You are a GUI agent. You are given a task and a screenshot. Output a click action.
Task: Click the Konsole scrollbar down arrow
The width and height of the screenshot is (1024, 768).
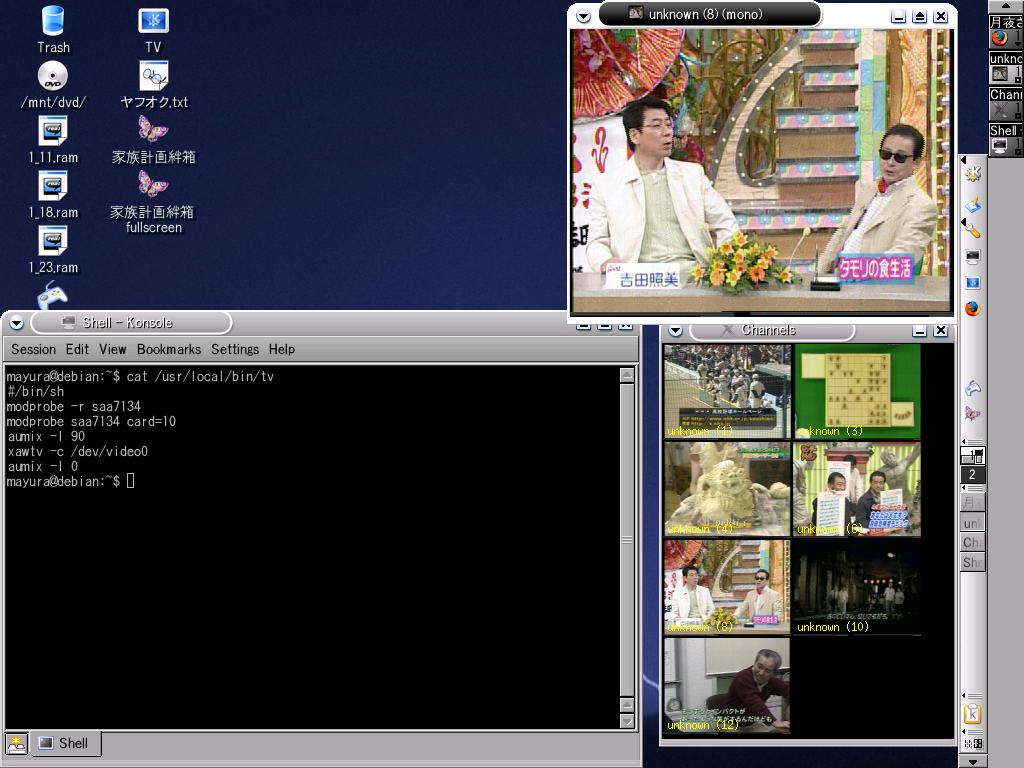pyautogui.click(x=627, y=721)
